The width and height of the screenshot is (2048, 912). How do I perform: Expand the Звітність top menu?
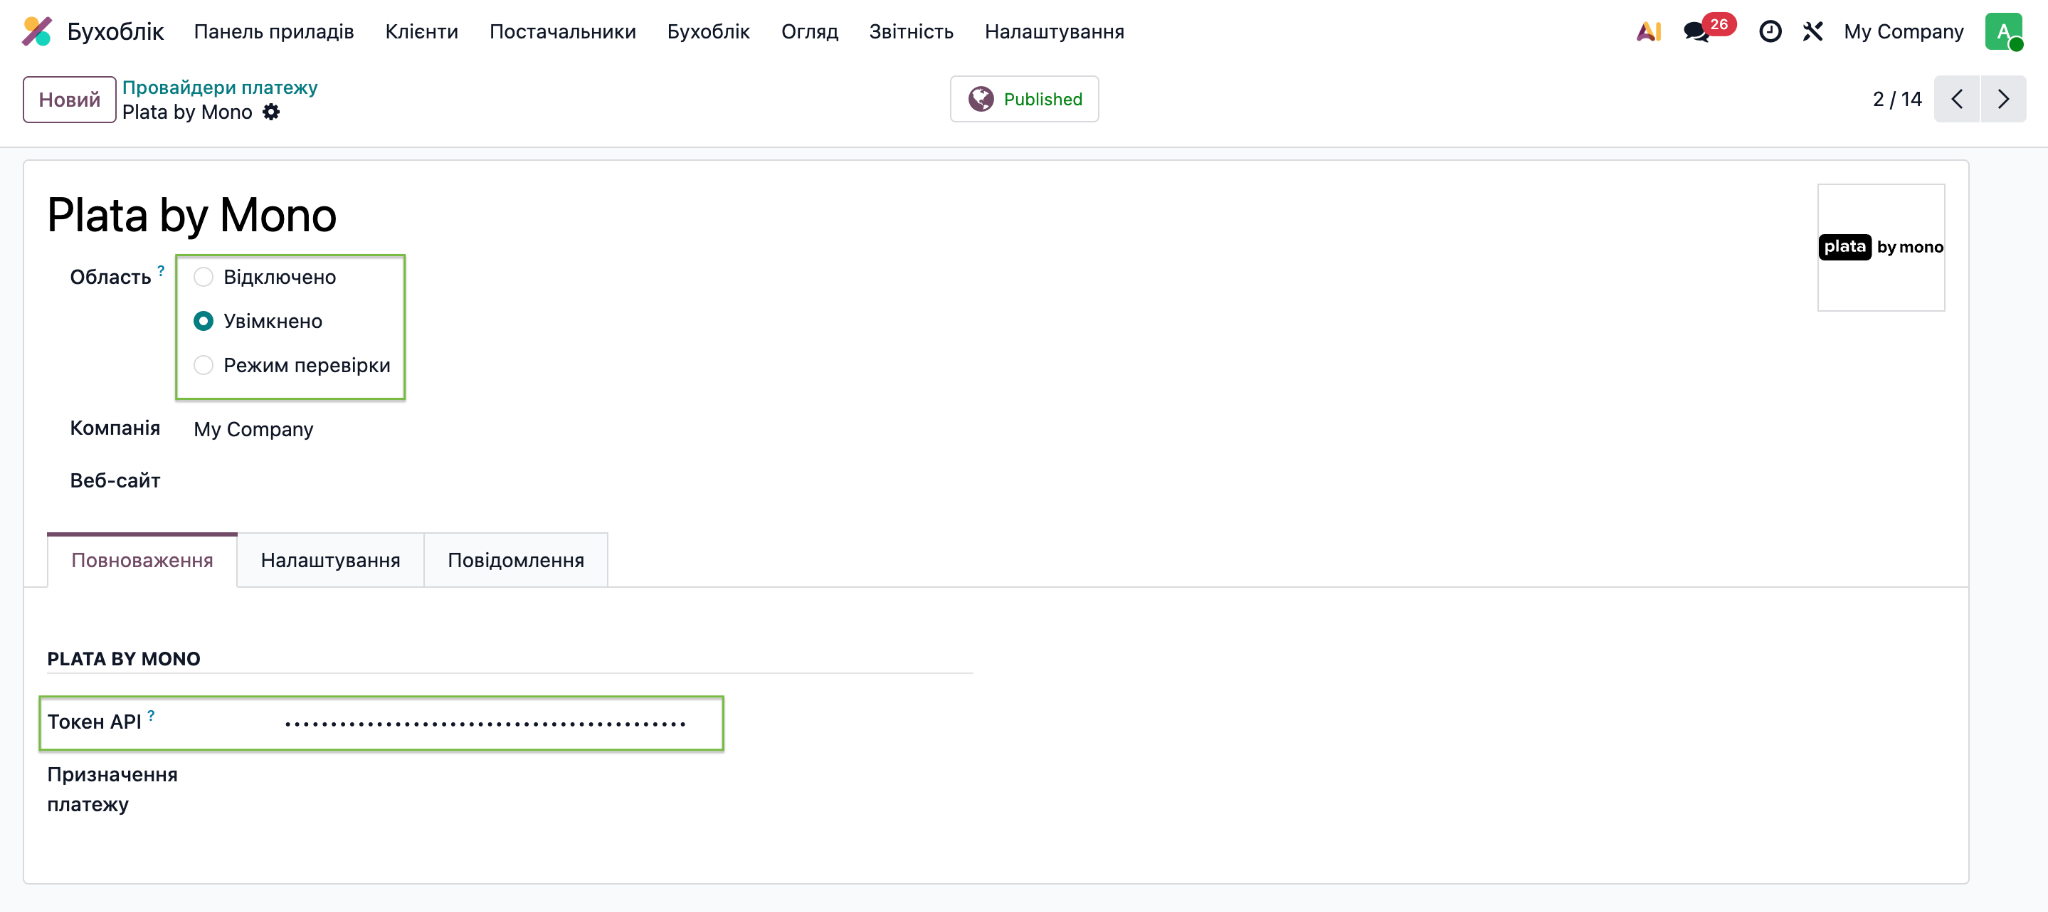911,31
